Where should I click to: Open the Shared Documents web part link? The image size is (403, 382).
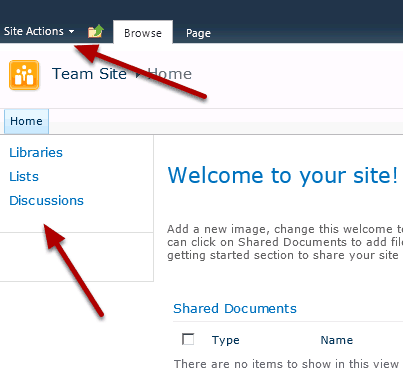235,308
